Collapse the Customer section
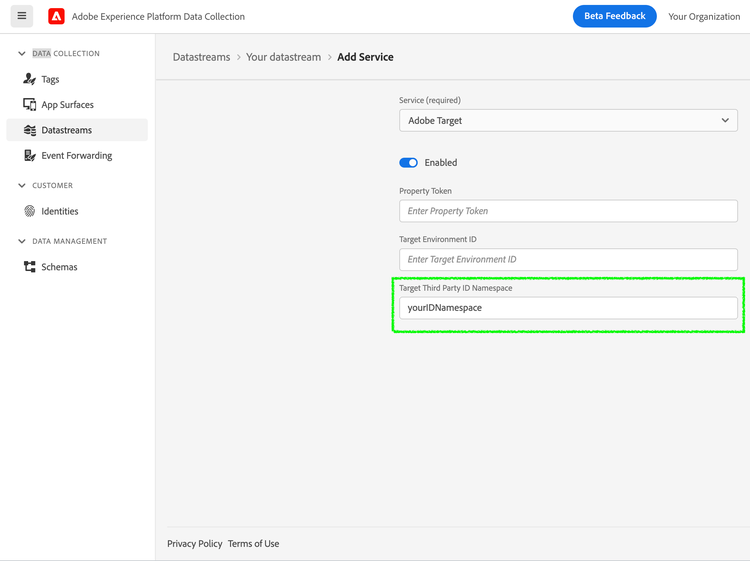This screenshot has height=561, width=750. coord(22,186)
